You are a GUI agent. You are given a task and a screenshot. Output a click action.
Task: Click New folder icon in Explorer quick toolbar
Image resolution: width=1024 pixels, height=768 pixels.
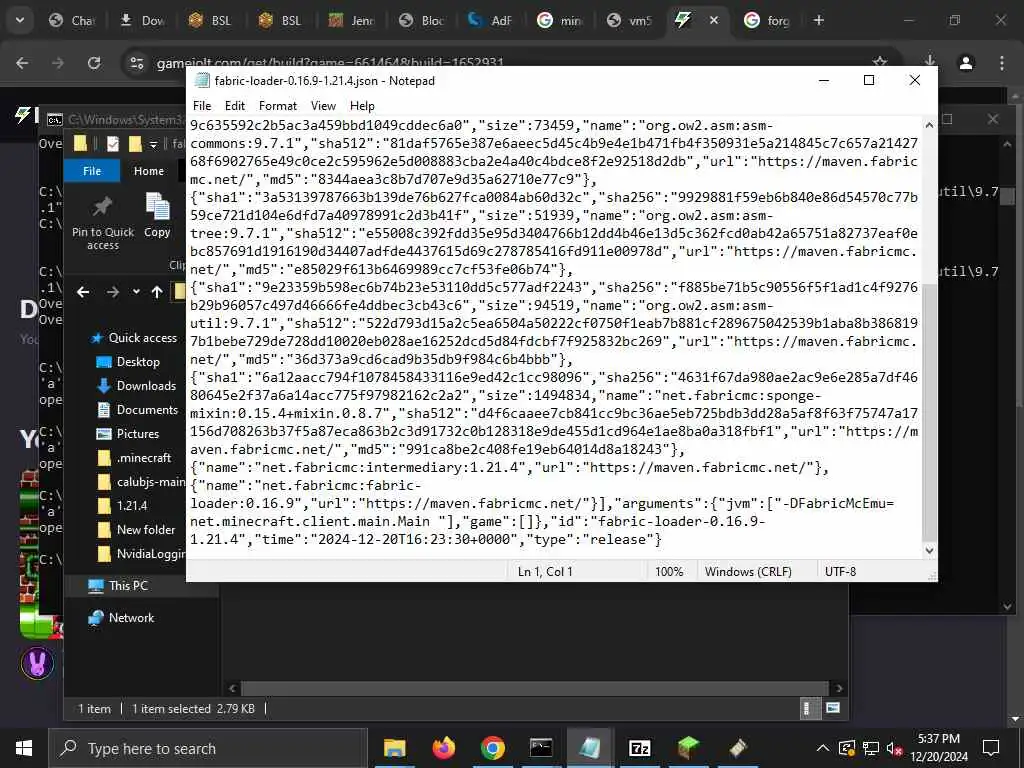point(135,143)
